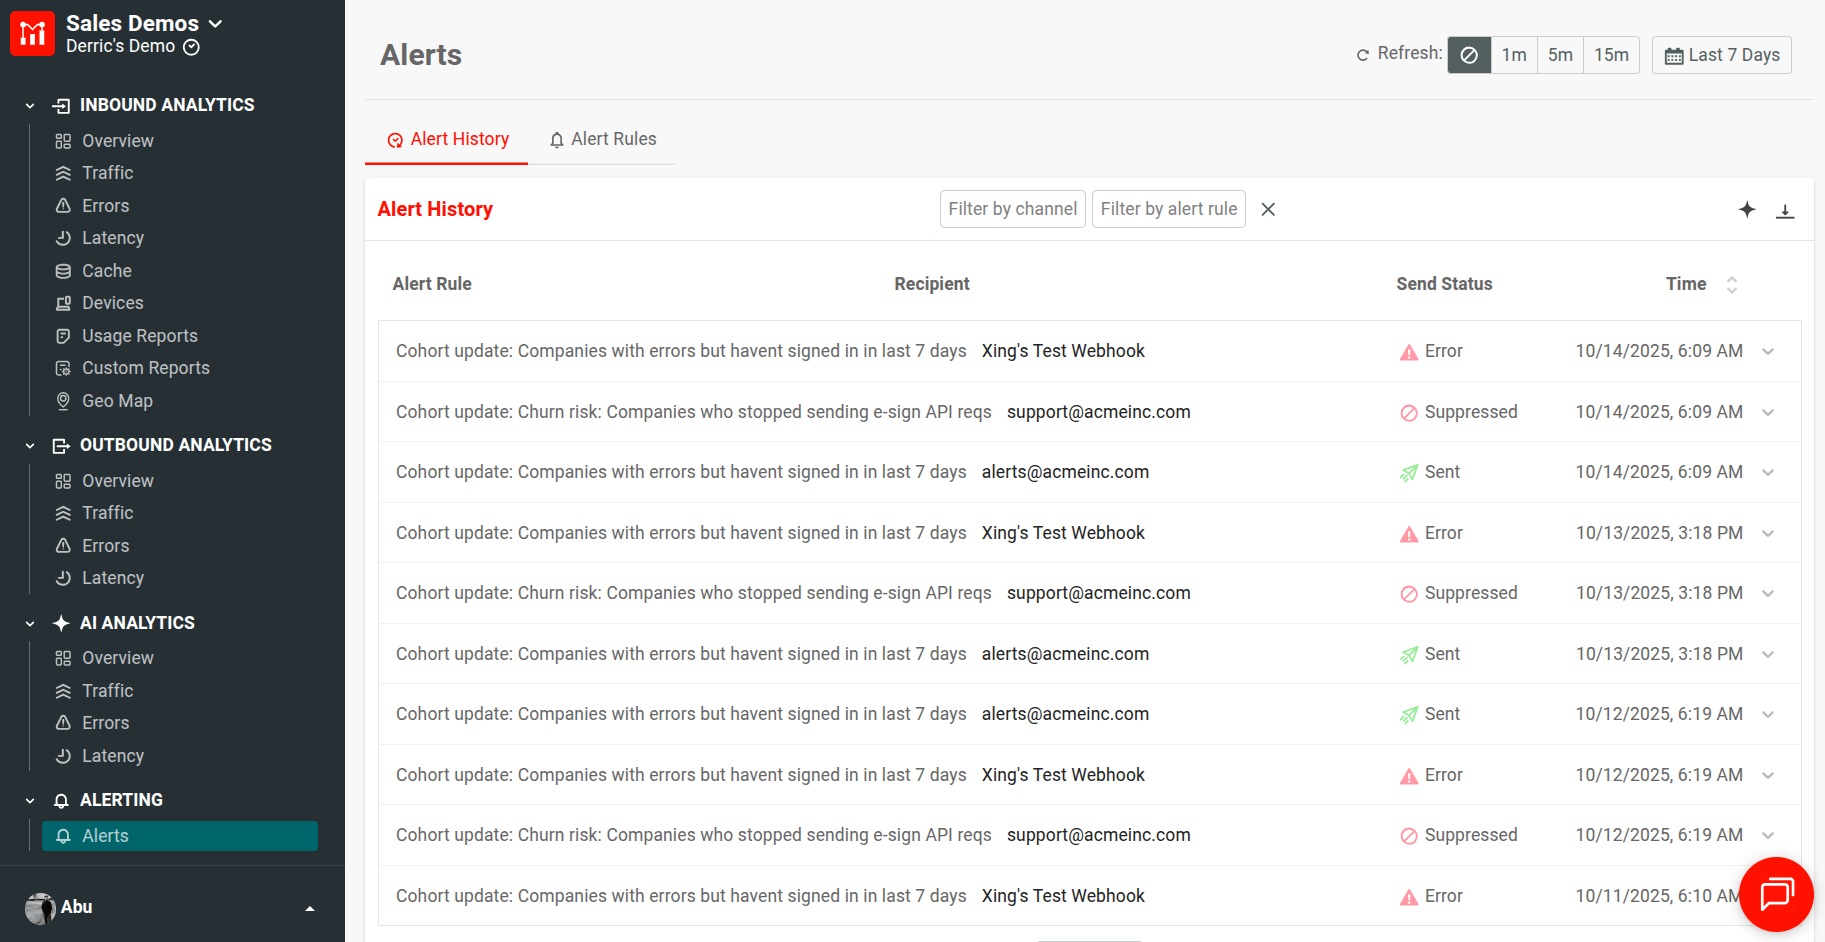Click the refresh arrow icon near Refresh controls
This screenshot has width=1825, height=942.
tap(1363, 55)
